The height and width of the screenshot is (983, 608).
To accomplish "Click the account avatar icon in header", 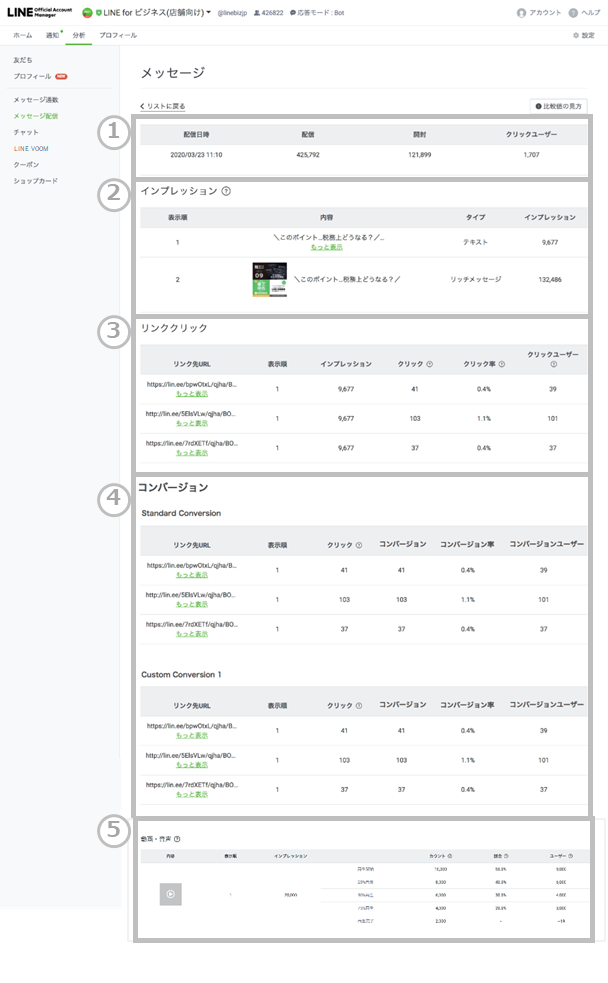I will point(521,13).
